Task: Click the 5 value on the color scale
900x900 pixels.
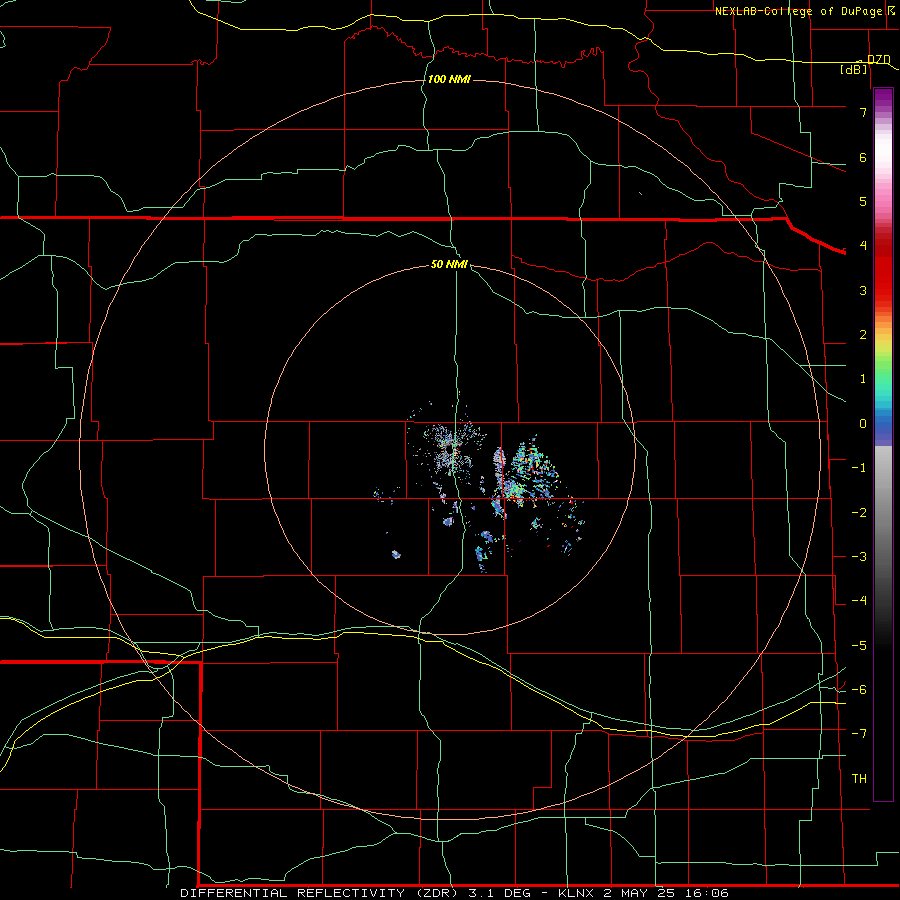Action: tap(863, 201)
